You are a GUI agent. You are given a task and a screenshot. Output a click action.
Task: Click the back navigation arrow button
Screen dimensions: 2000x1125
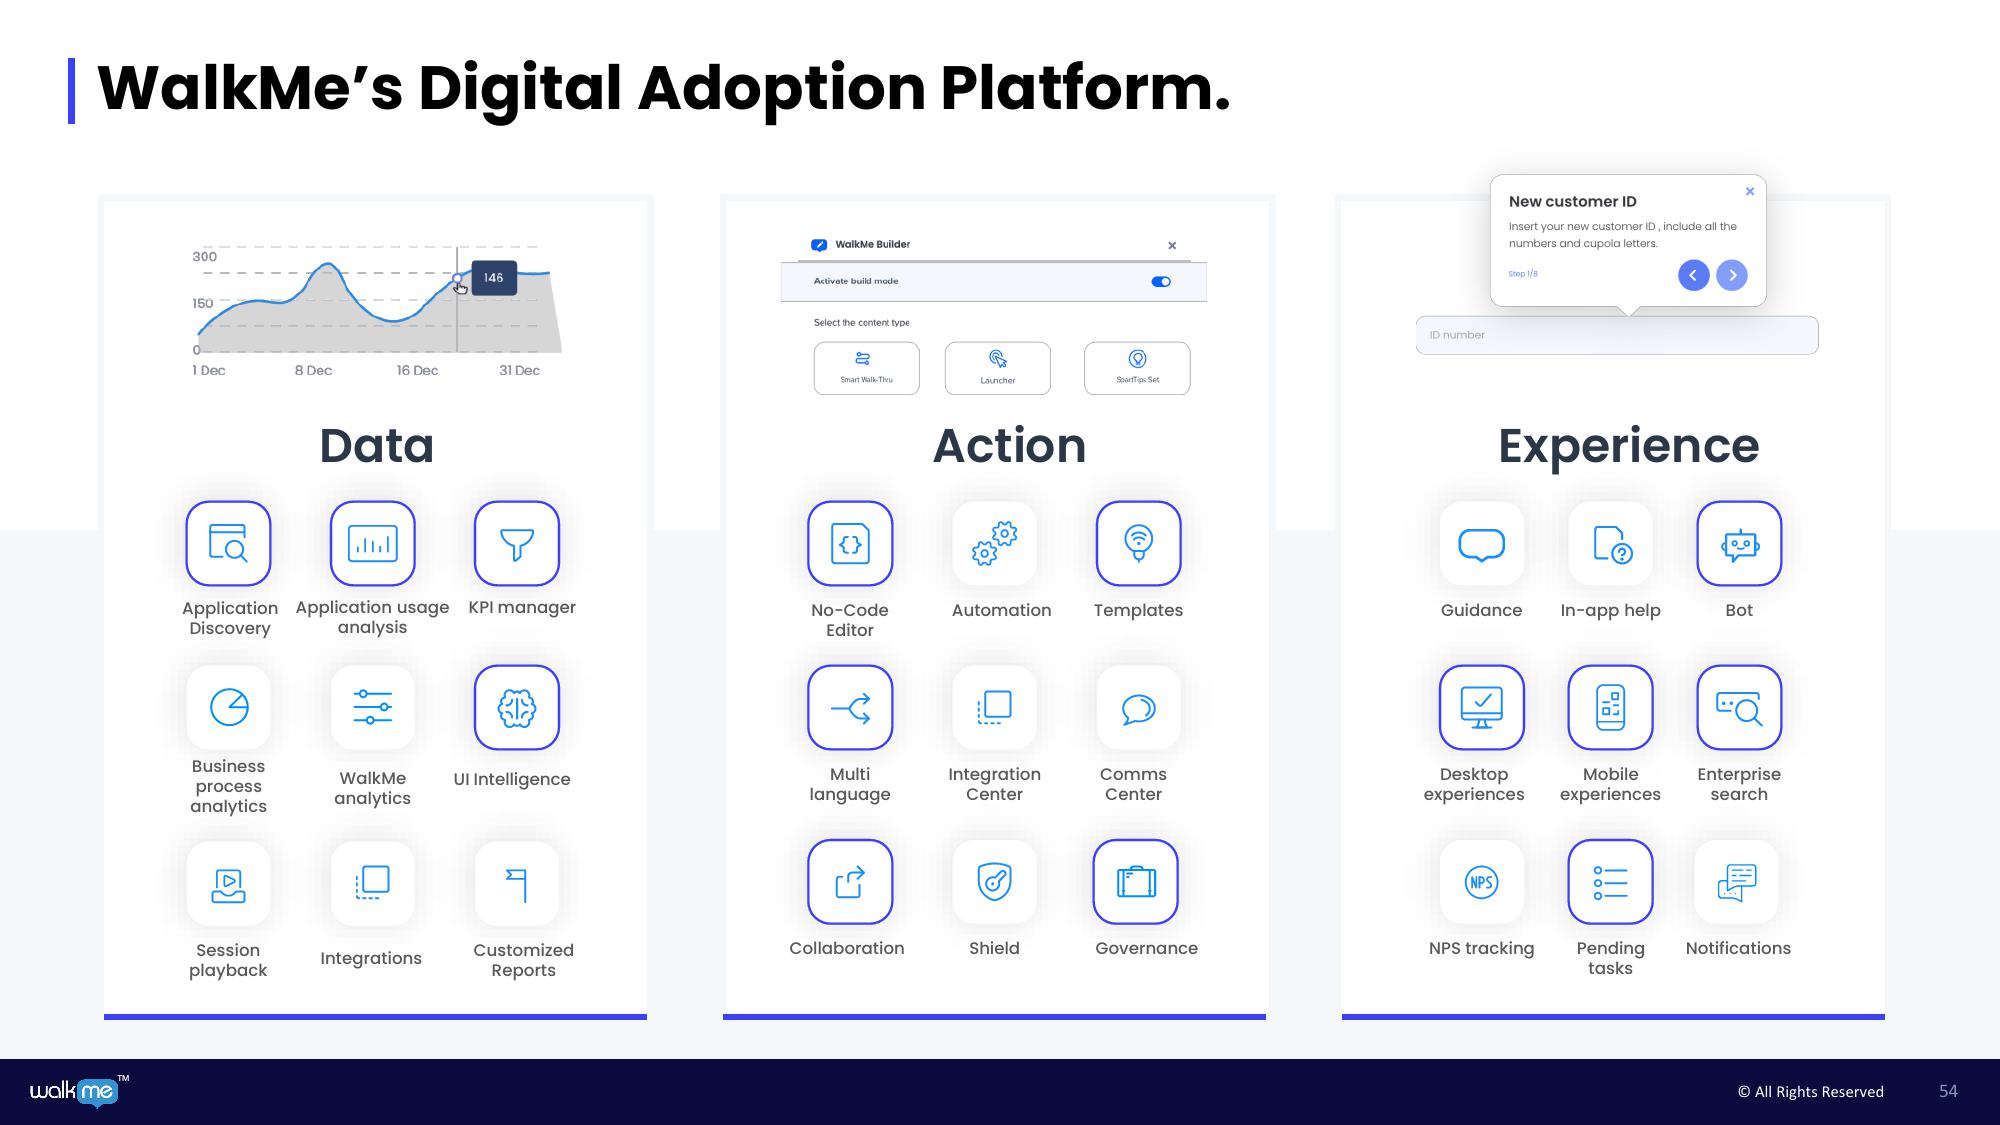1692,273
